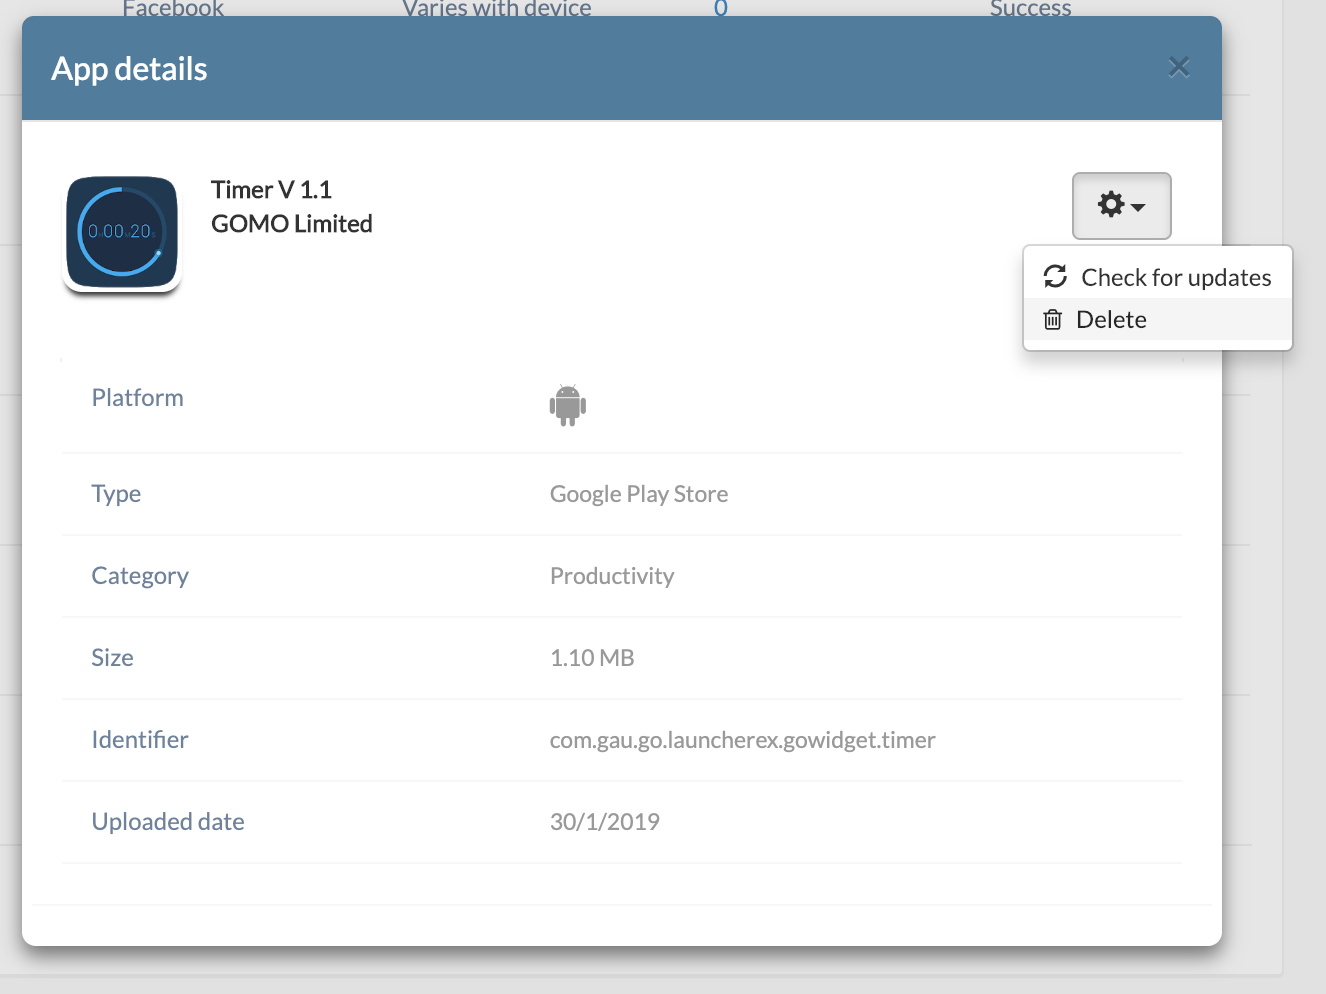Screen dimensions: 1326x994
Task: Click the Platform row label
Action: point(138,398)
